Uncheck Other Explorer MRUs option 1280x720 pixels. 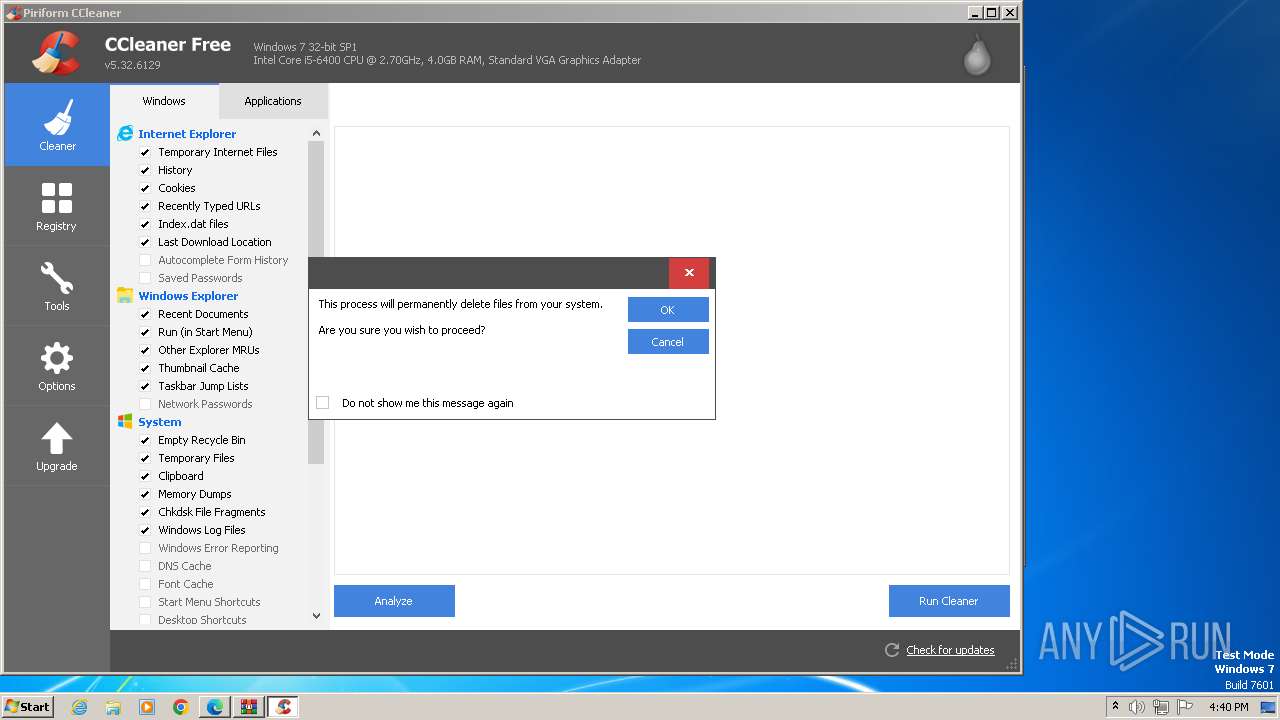tap(145, 350)
